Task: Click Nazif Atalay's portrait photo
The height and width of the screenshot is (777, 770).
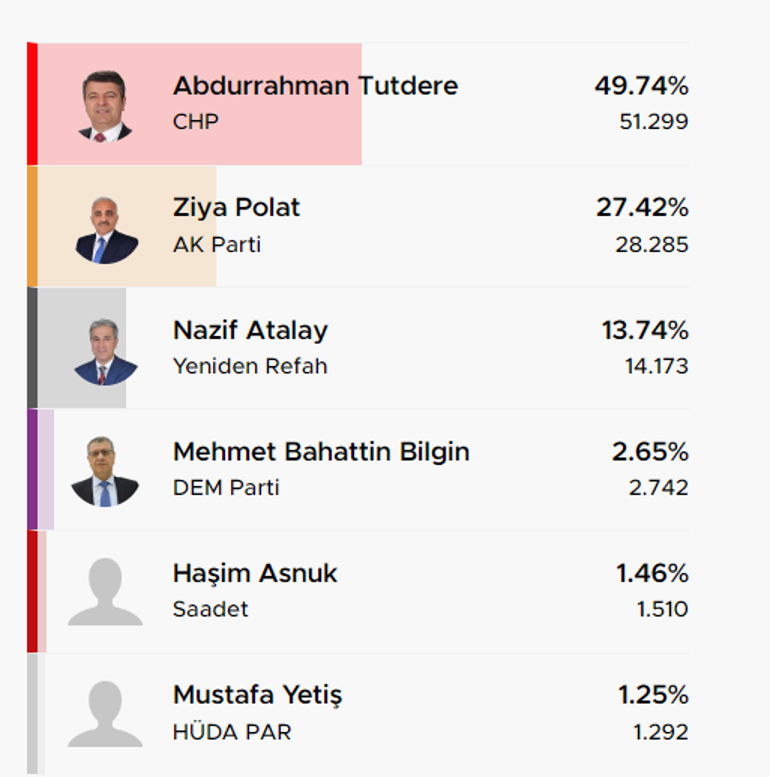Action: [x=106, y=352]
